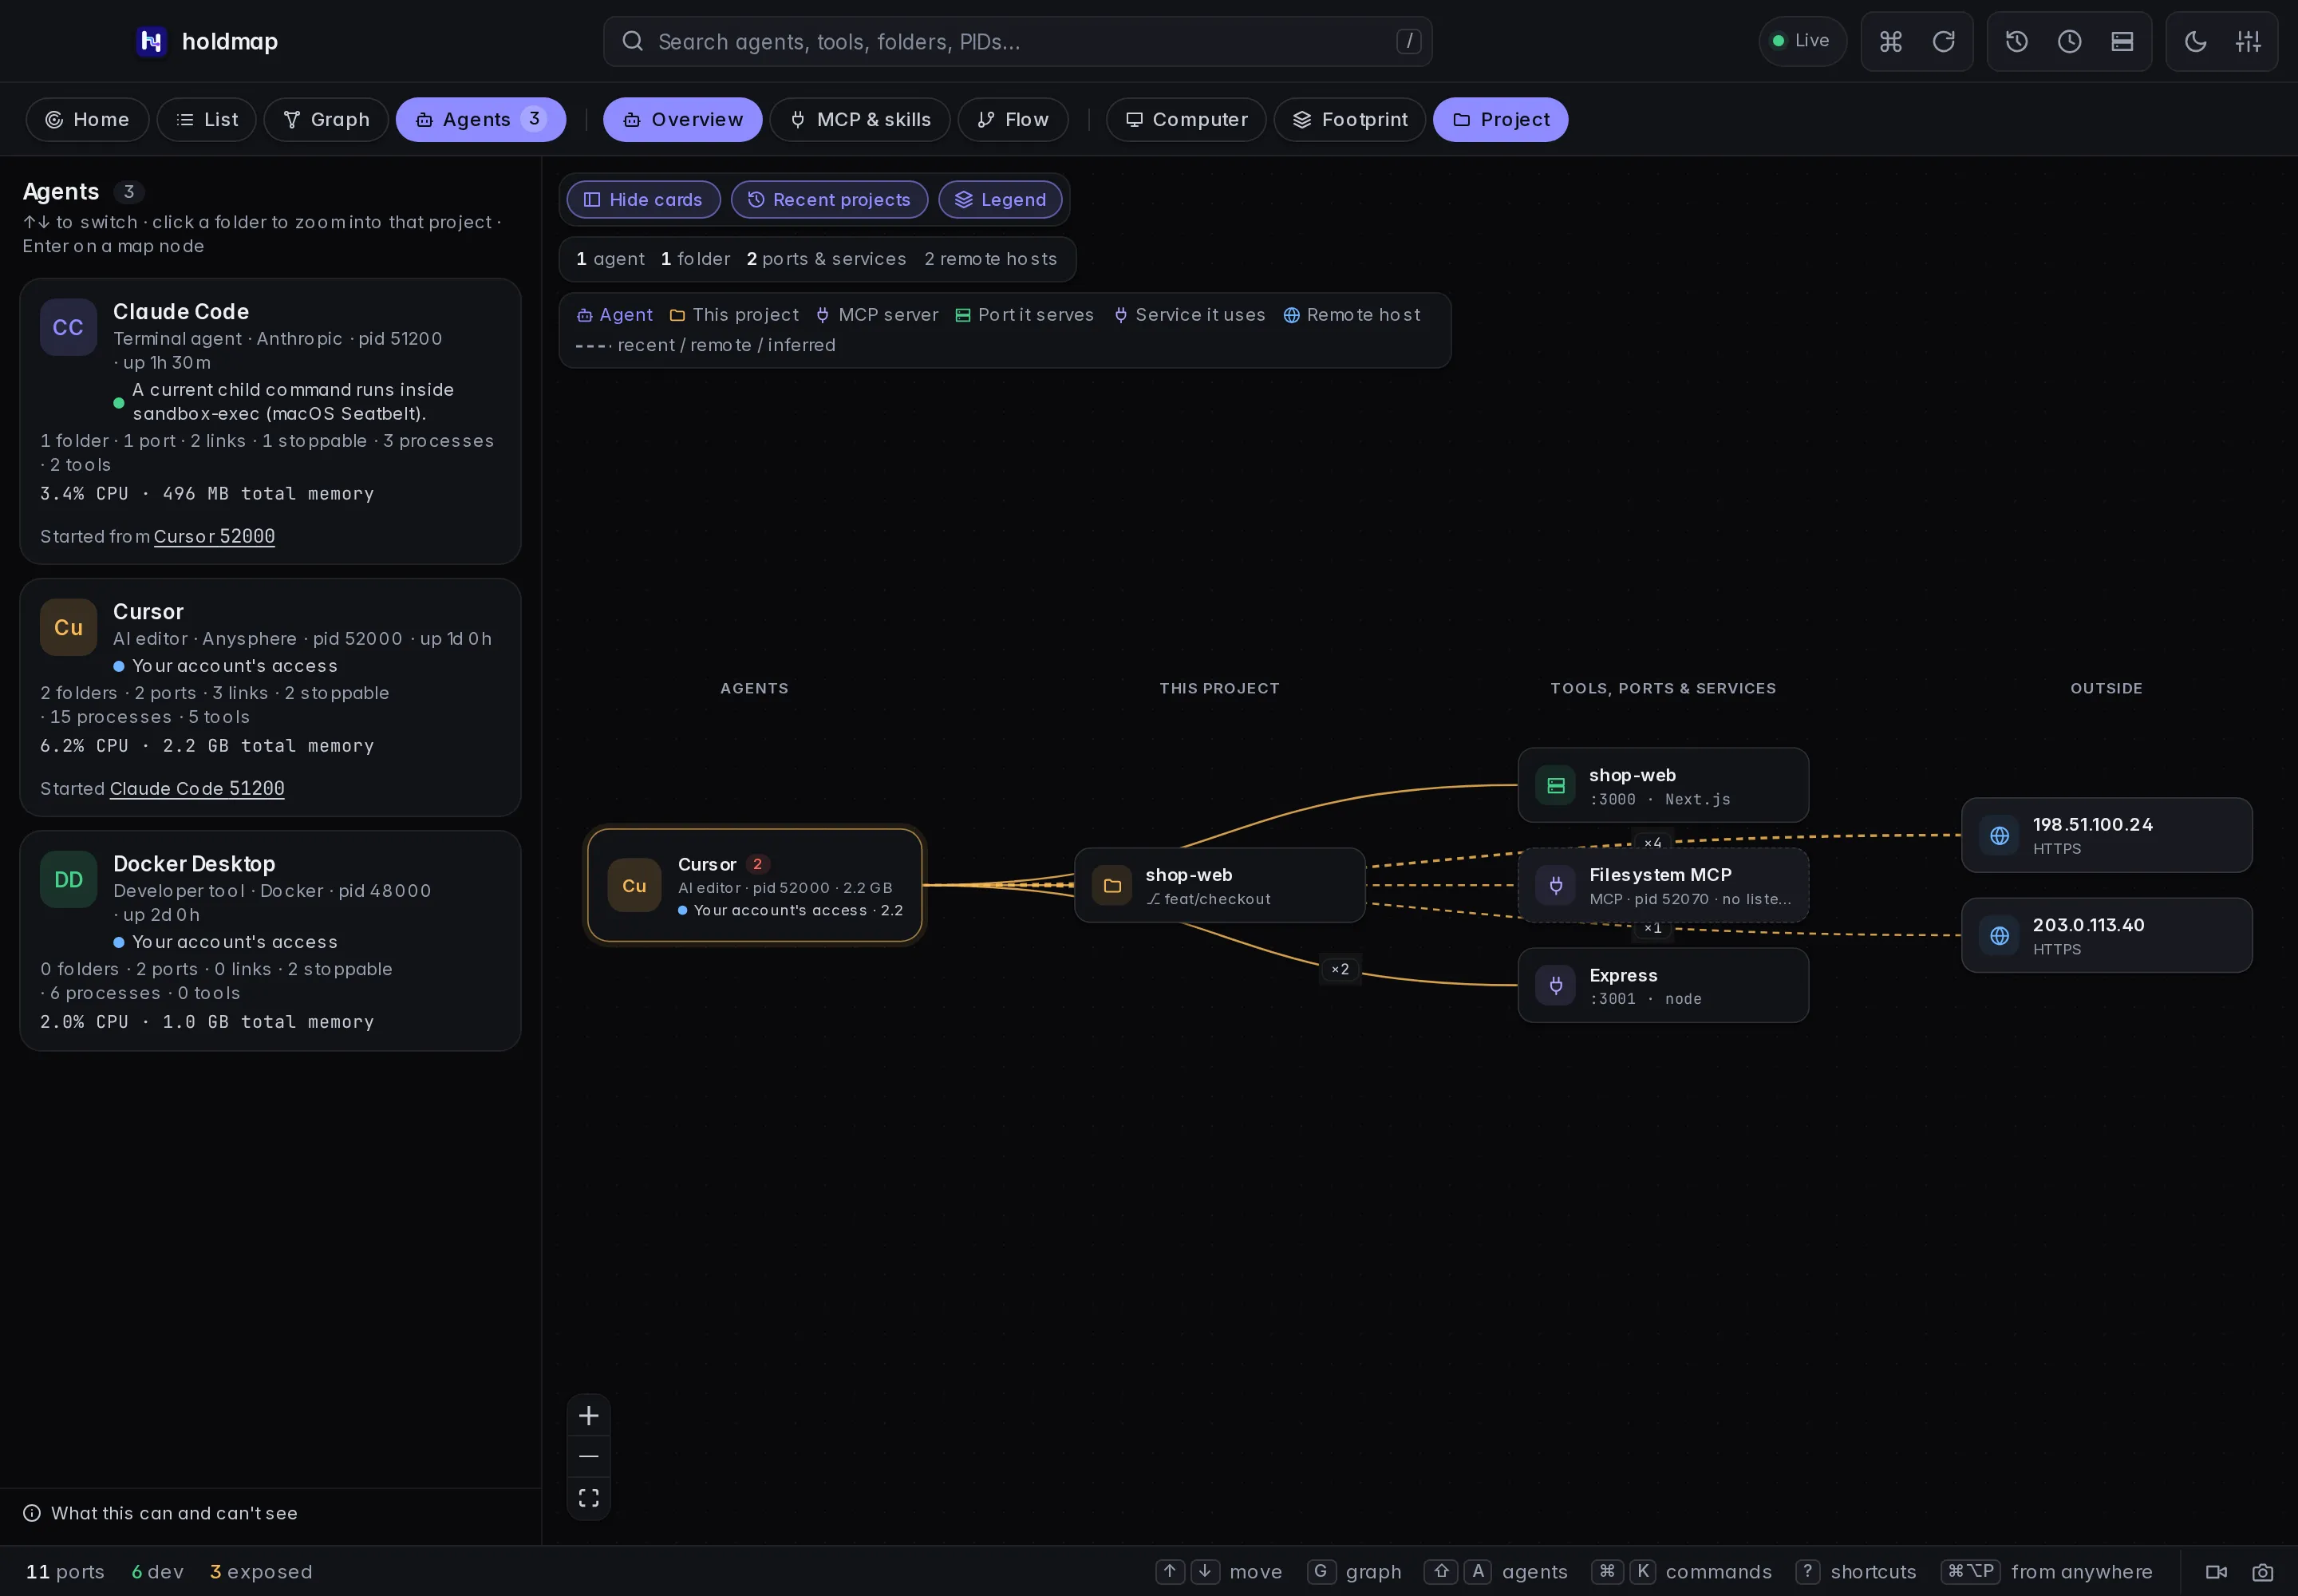Select the Docker Desktop agent card
Screen dimensions: 2298x1596
click(270, 940)
